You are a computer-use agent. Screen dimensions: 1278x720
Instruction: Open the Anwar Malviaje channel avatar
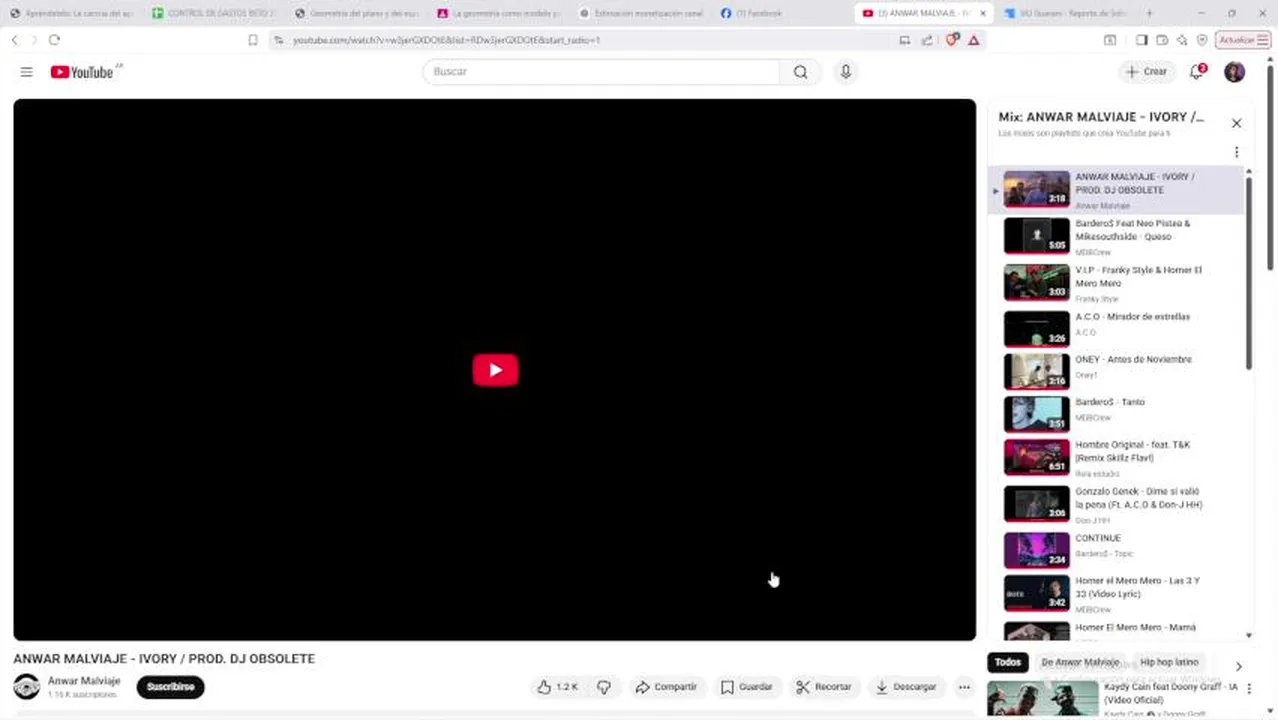(27, 687)
